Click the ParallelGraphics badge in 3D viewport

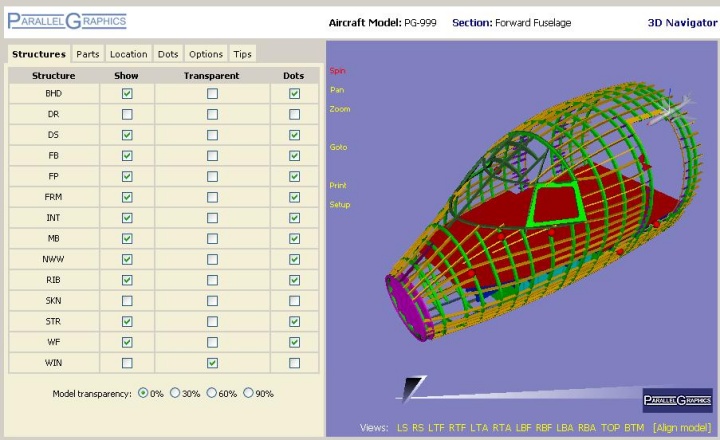click(677, 400)
